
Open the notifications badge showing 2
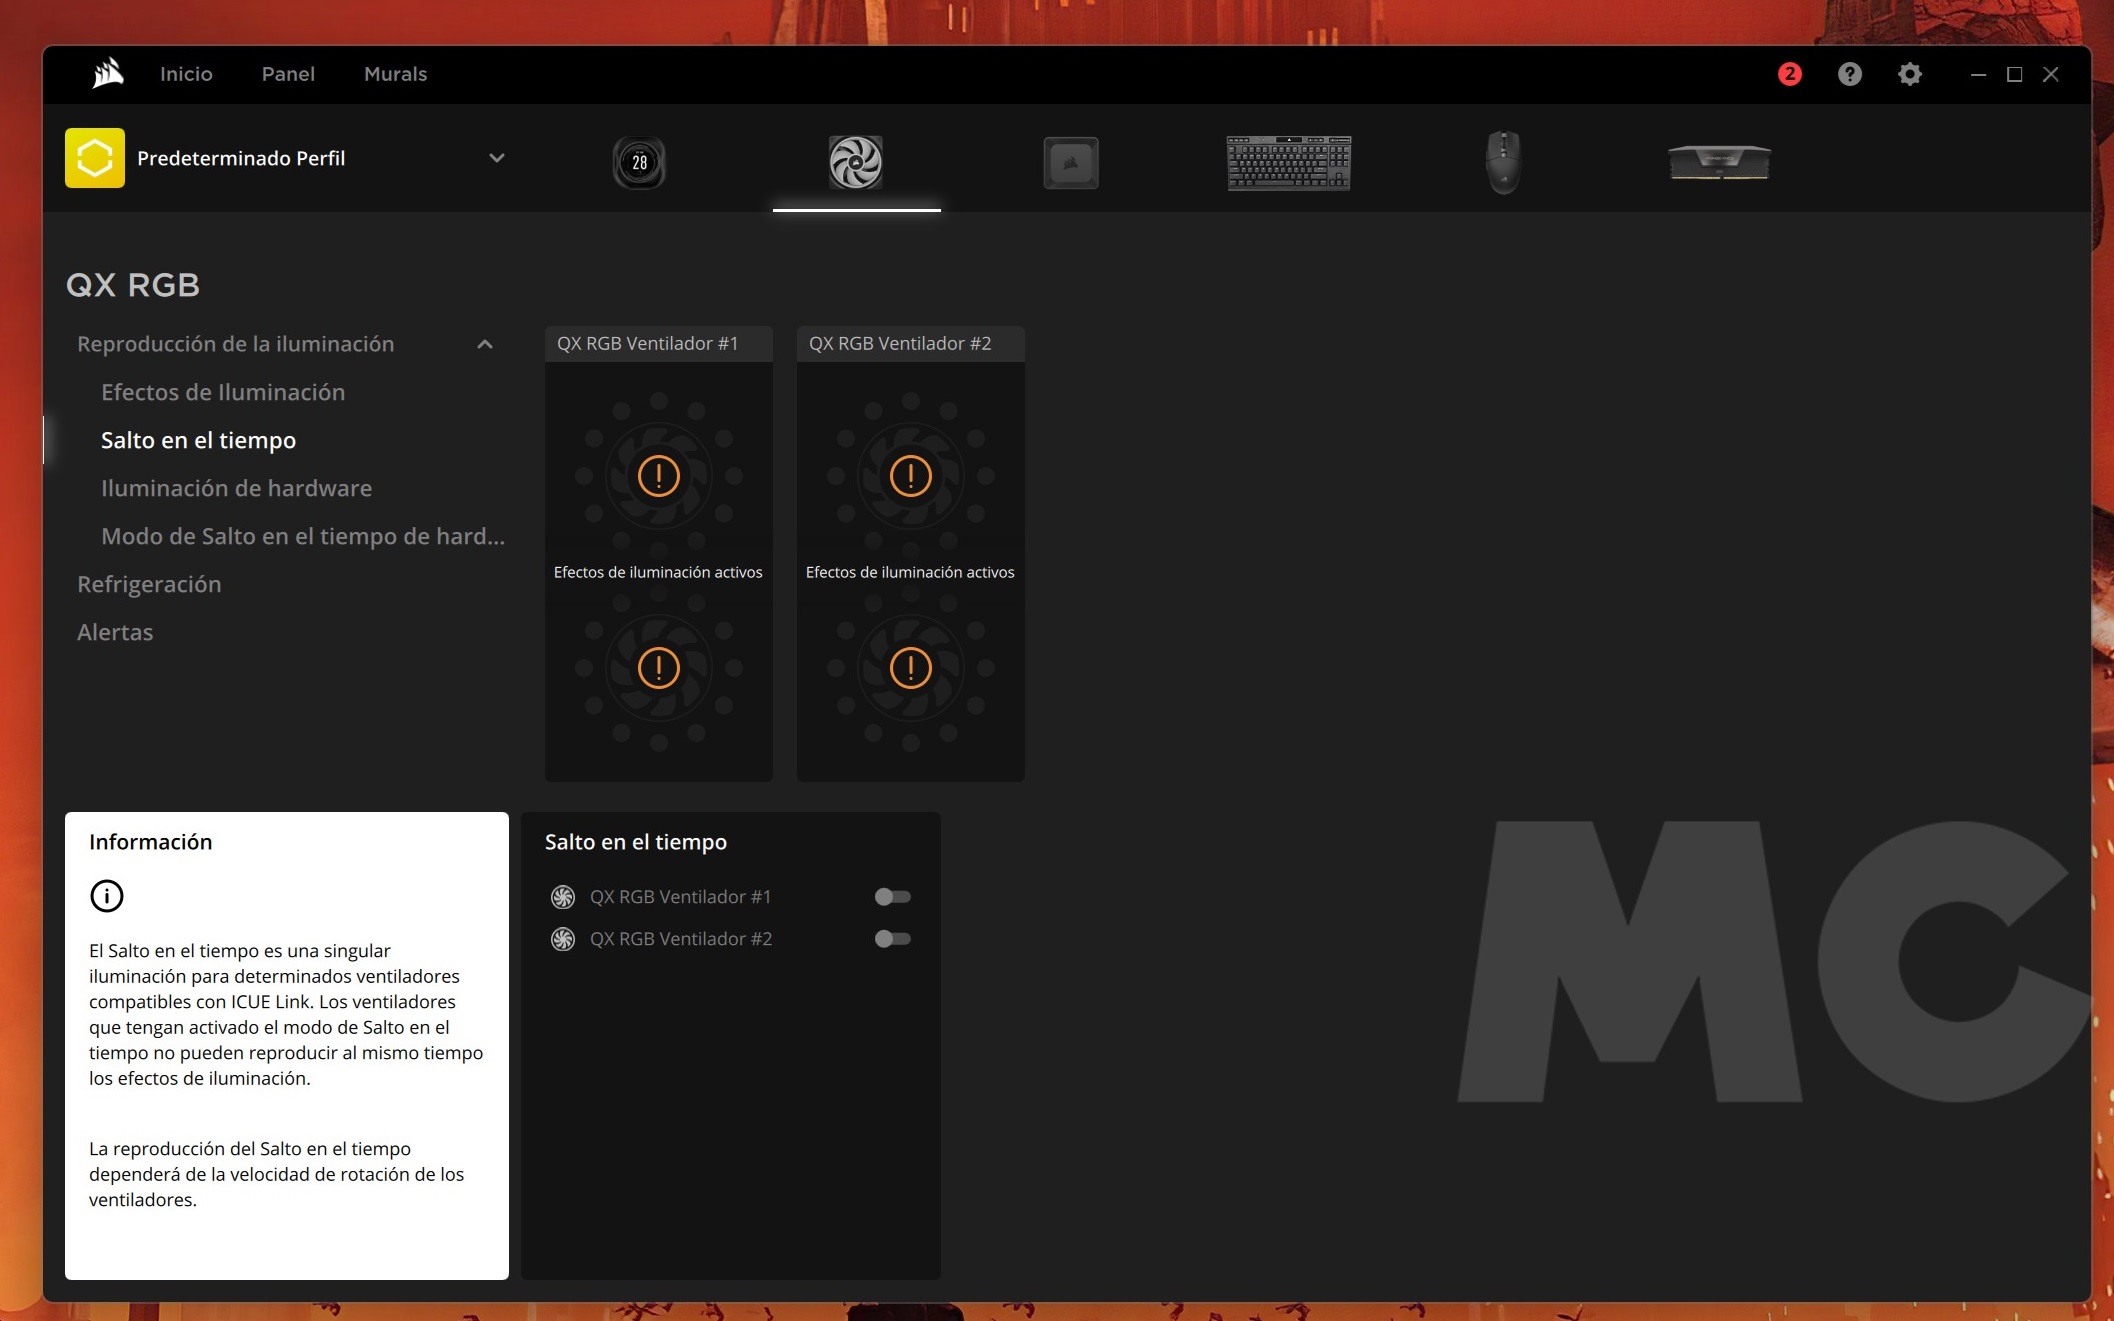tap(1789, 74)
